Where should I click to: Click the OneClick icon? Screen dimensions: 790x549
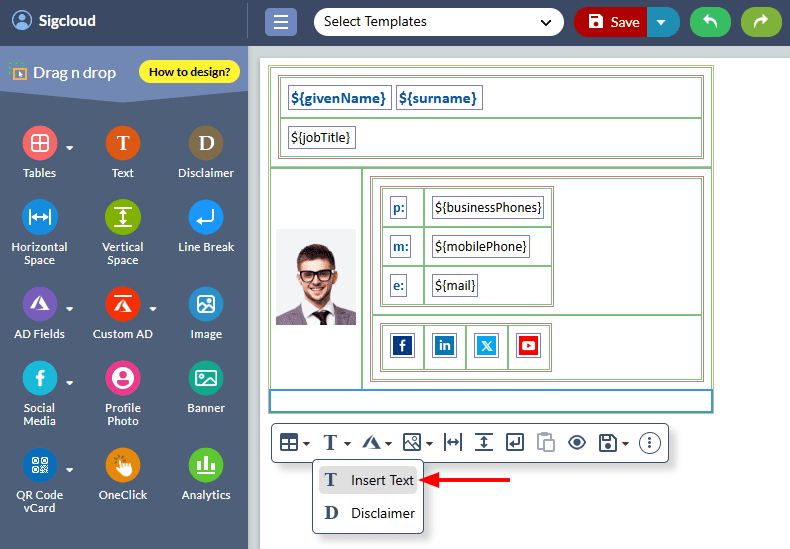click(123, 465)
